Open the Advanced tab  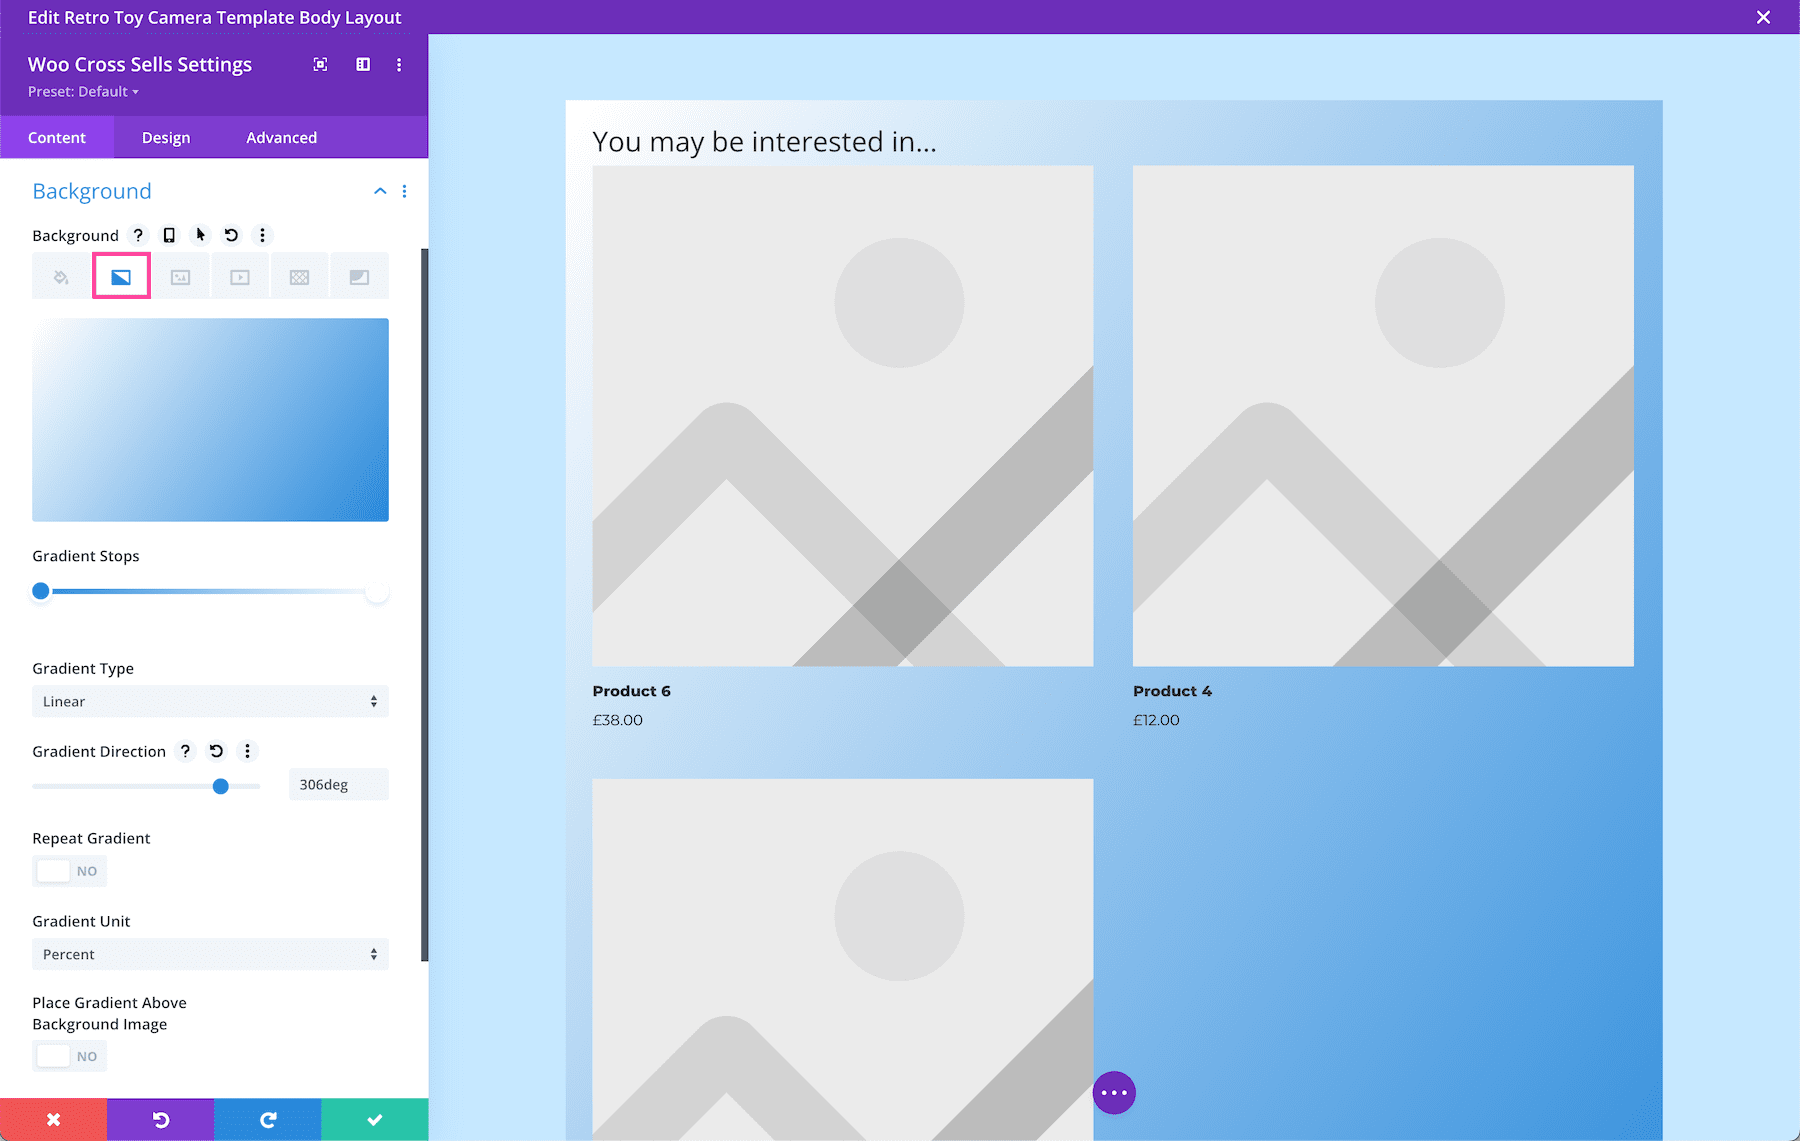point(281,137)
